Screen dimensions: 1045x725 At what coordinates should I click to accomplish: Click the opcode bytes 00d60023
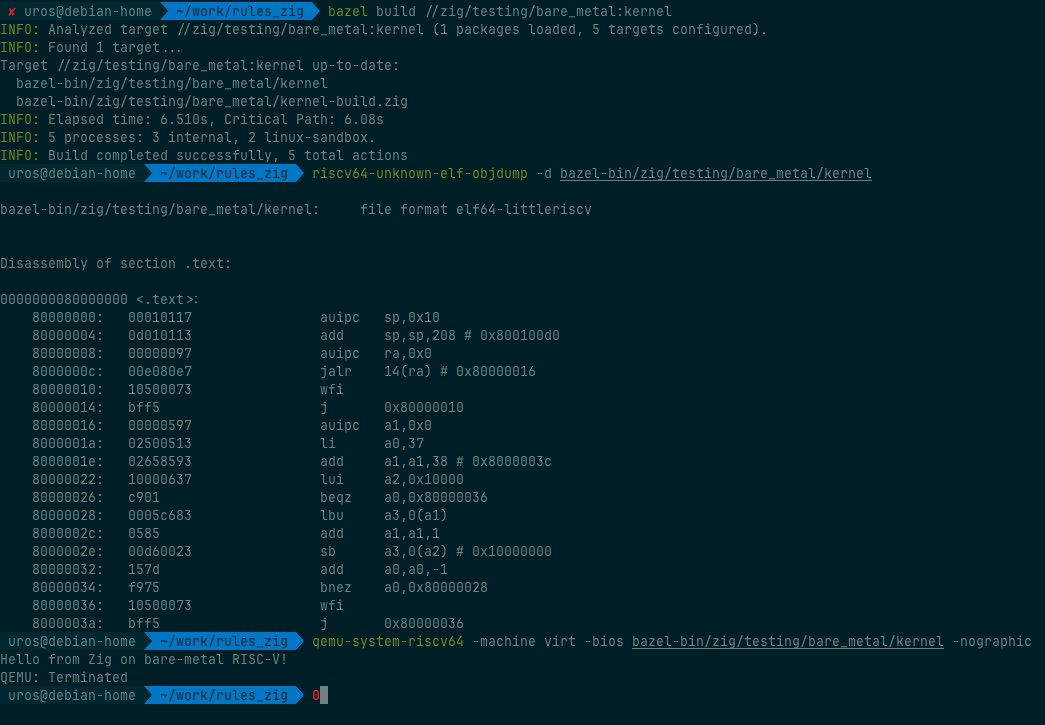pyautogui.click(x=159, y=551)
